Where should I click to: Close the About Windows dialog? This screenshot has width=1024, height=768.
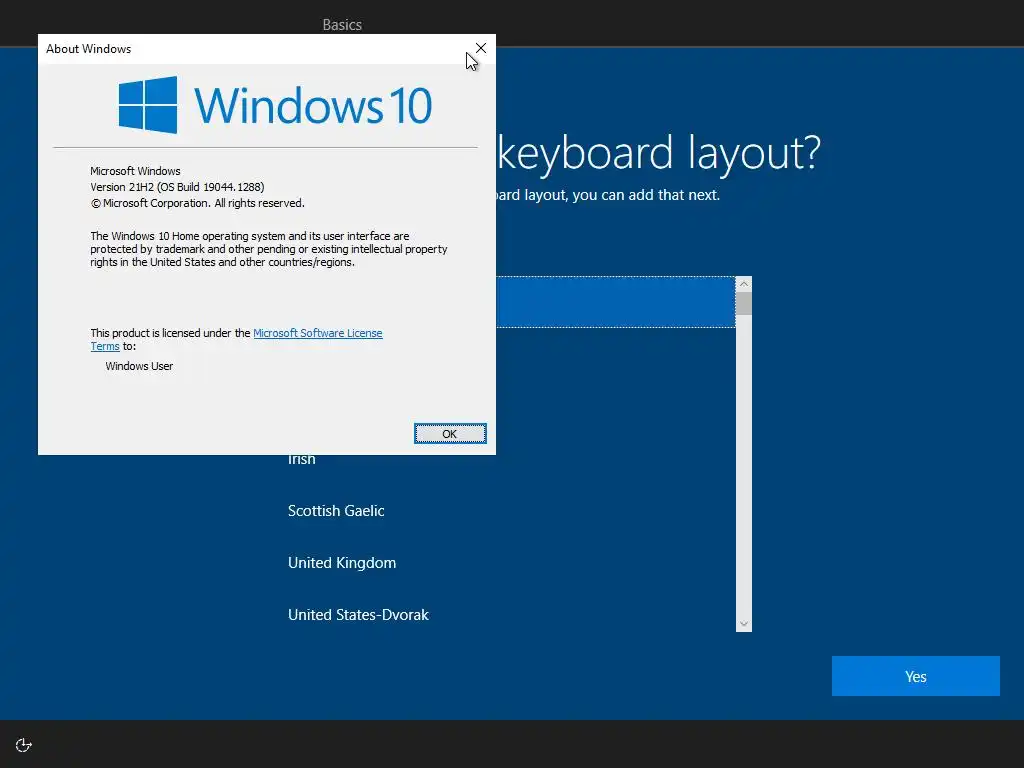point(481,48)
